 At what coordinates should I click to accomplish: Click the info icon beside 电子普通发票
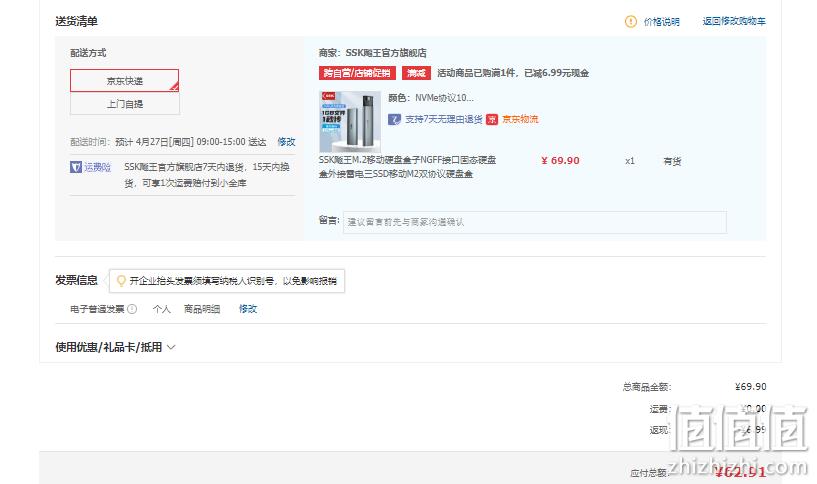click(x=132, y=309)
